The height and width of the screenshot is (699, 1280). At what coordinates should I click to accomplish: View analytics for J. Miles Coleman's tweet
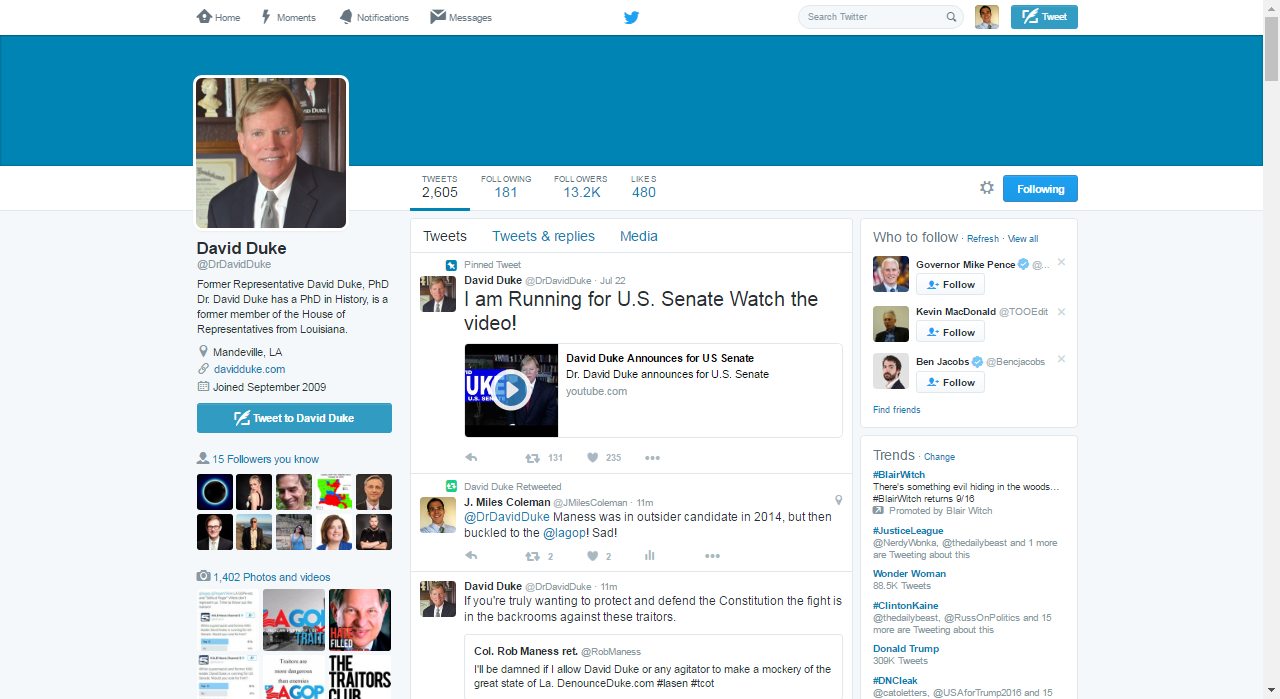click(x=650, y=556)
